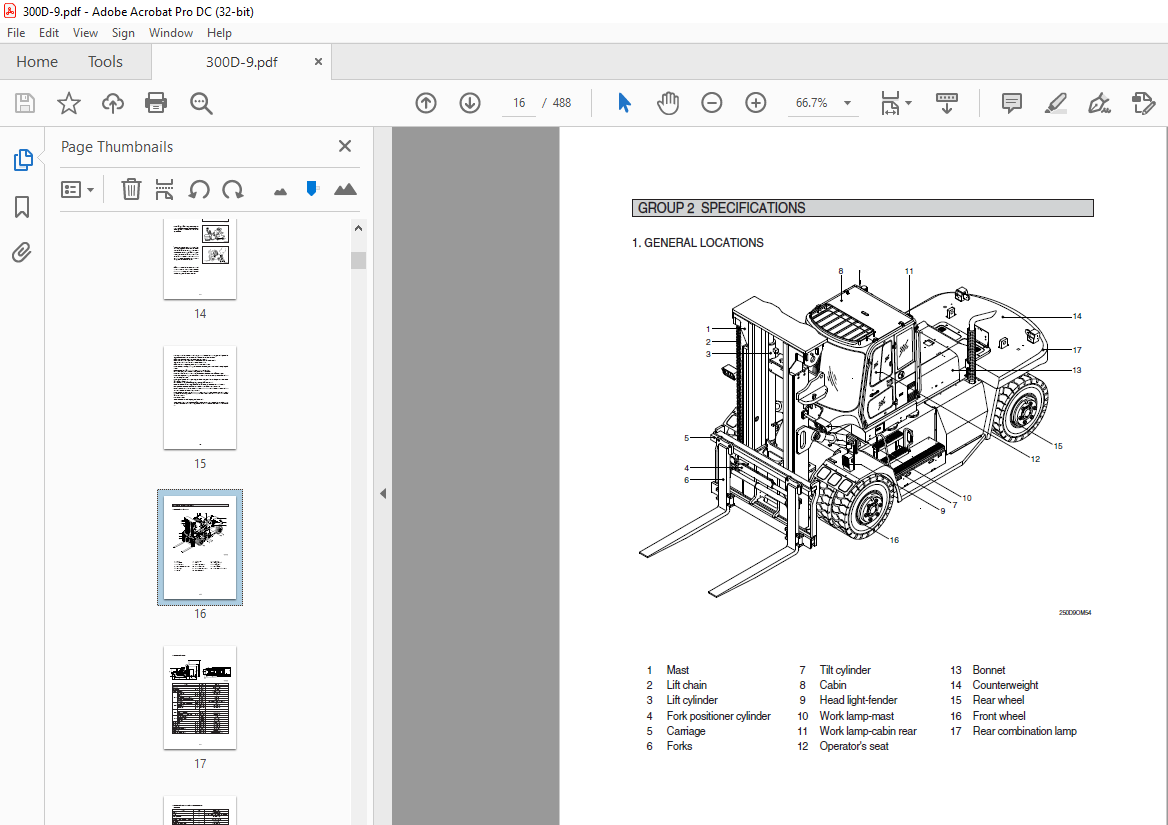Viewport: 1168px width, 825px height.
Task: Click the current page number field
Action: click(519, 103)
